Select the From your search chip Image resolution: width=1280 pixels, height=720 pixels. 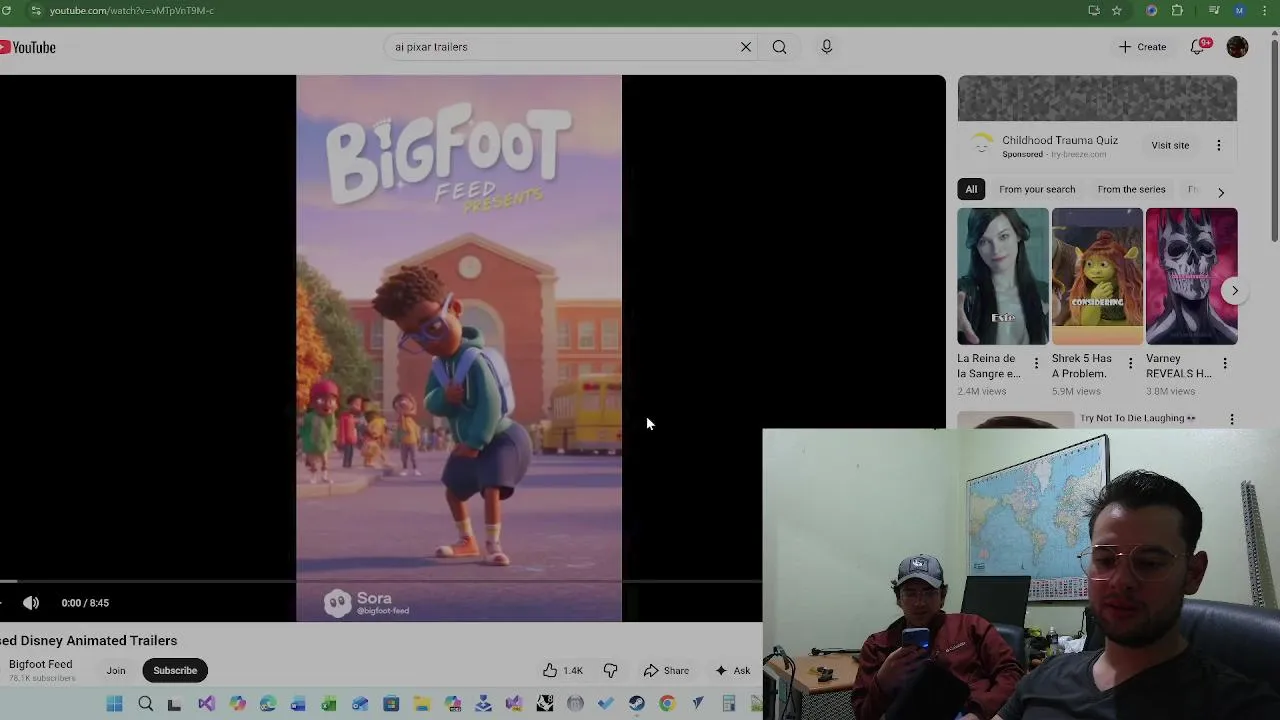[x=1037, y=189]
